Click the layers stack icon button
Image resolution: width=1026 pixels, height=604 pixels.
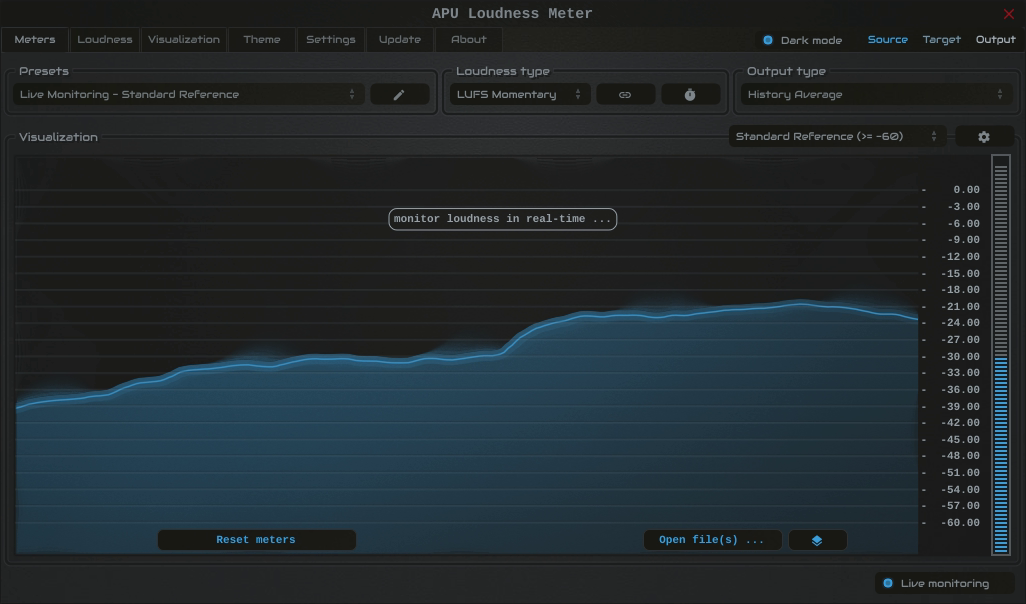(817, 540)
